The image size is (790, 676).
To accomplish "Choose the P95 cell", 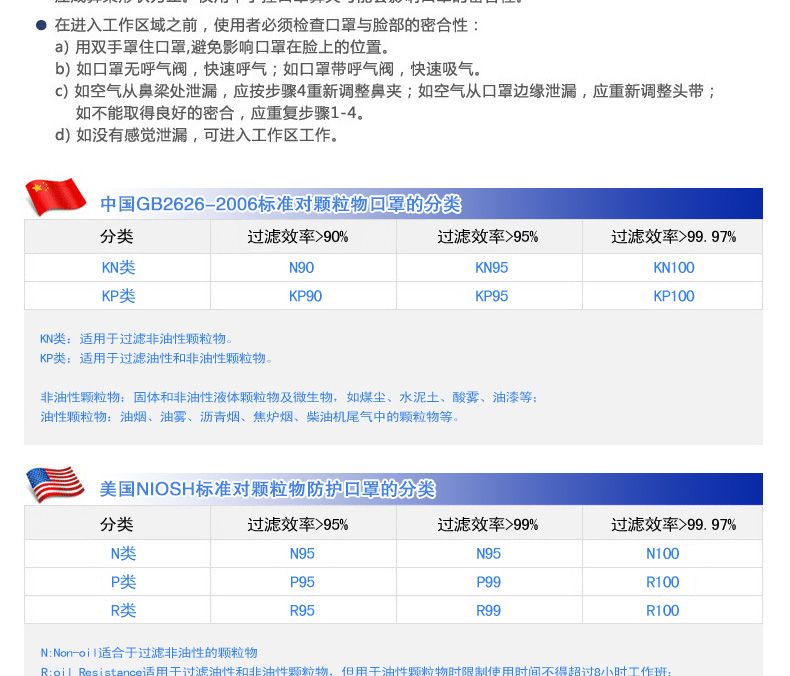I will coord(302,582).
